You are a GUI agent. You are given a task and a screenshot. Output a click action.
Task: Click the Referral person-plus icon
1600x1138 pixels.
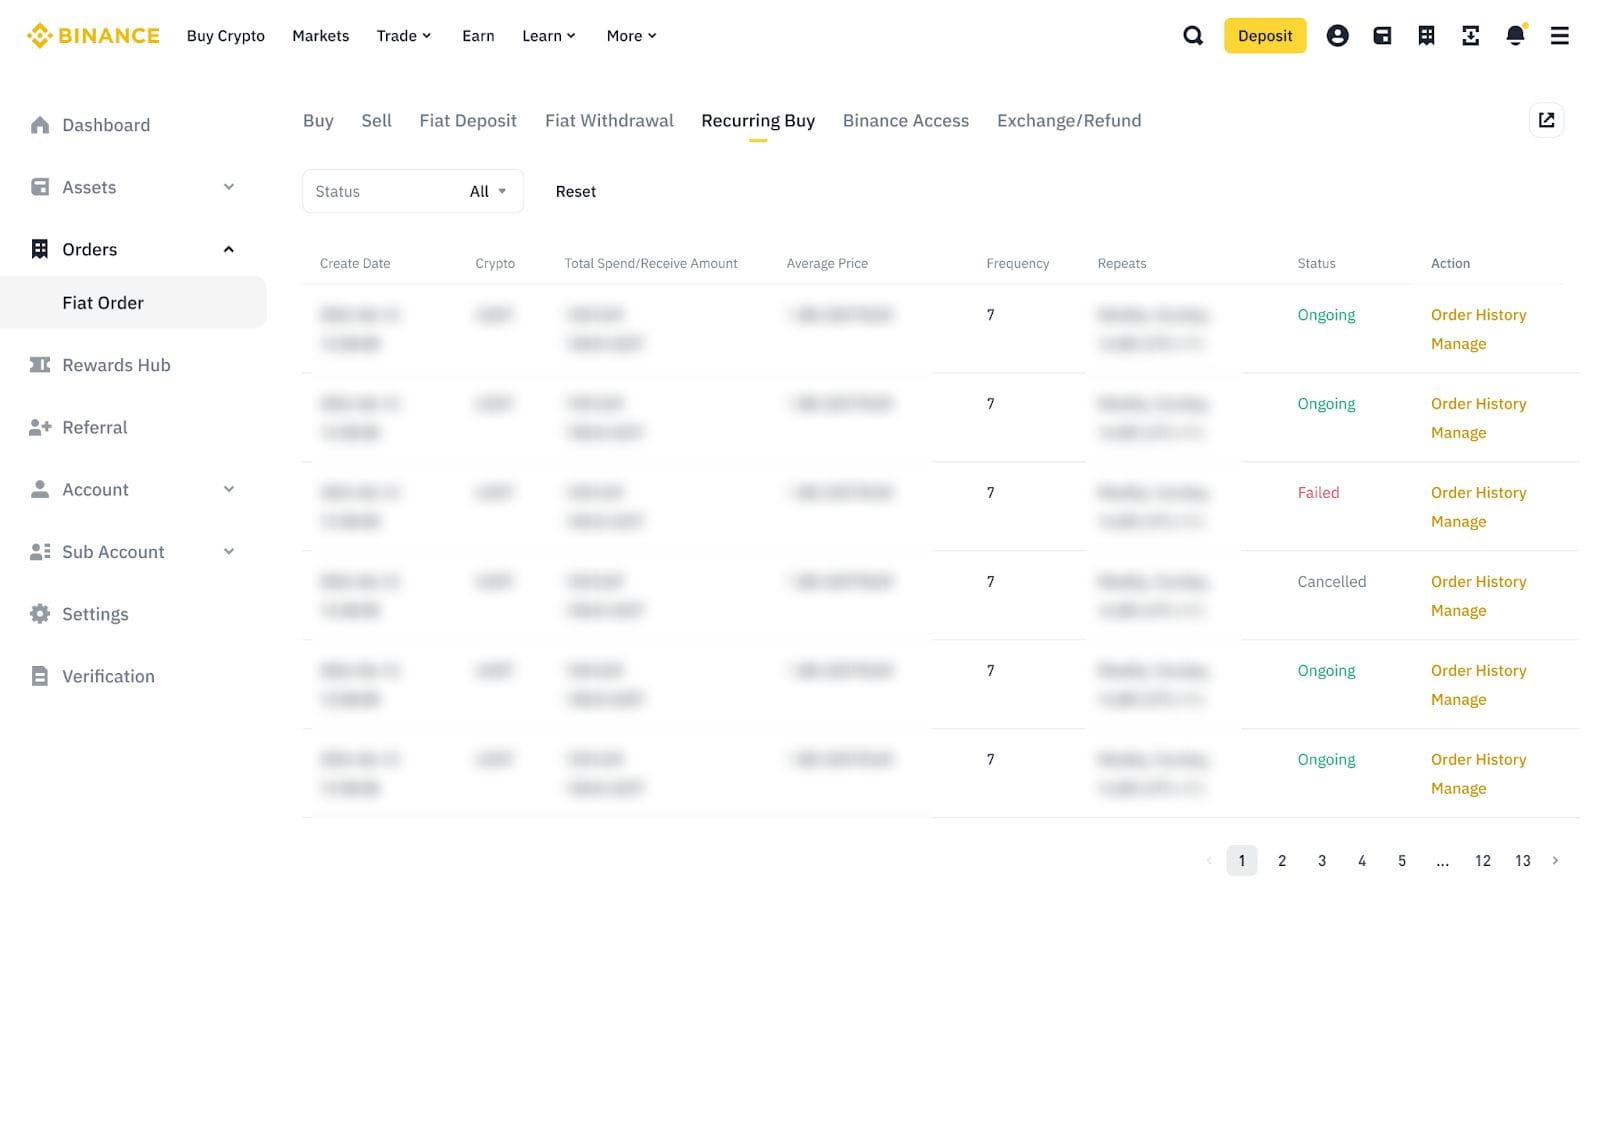[x=40, y=427]
